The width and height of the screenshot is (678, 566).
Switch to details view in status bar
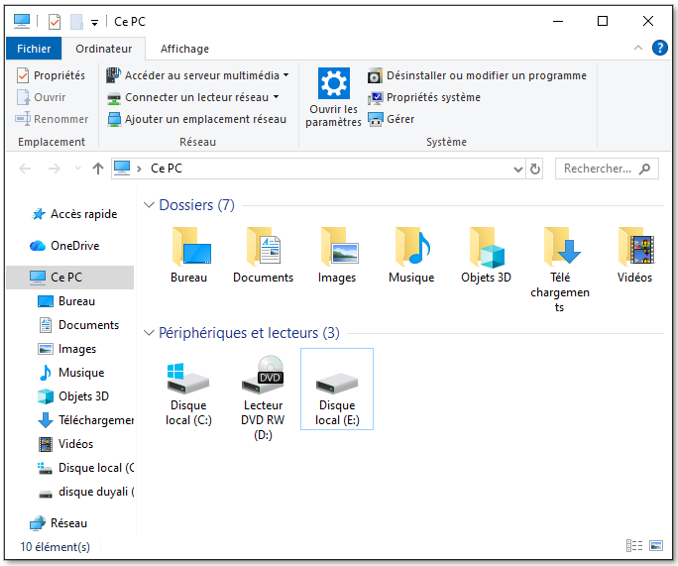point(634,546)
